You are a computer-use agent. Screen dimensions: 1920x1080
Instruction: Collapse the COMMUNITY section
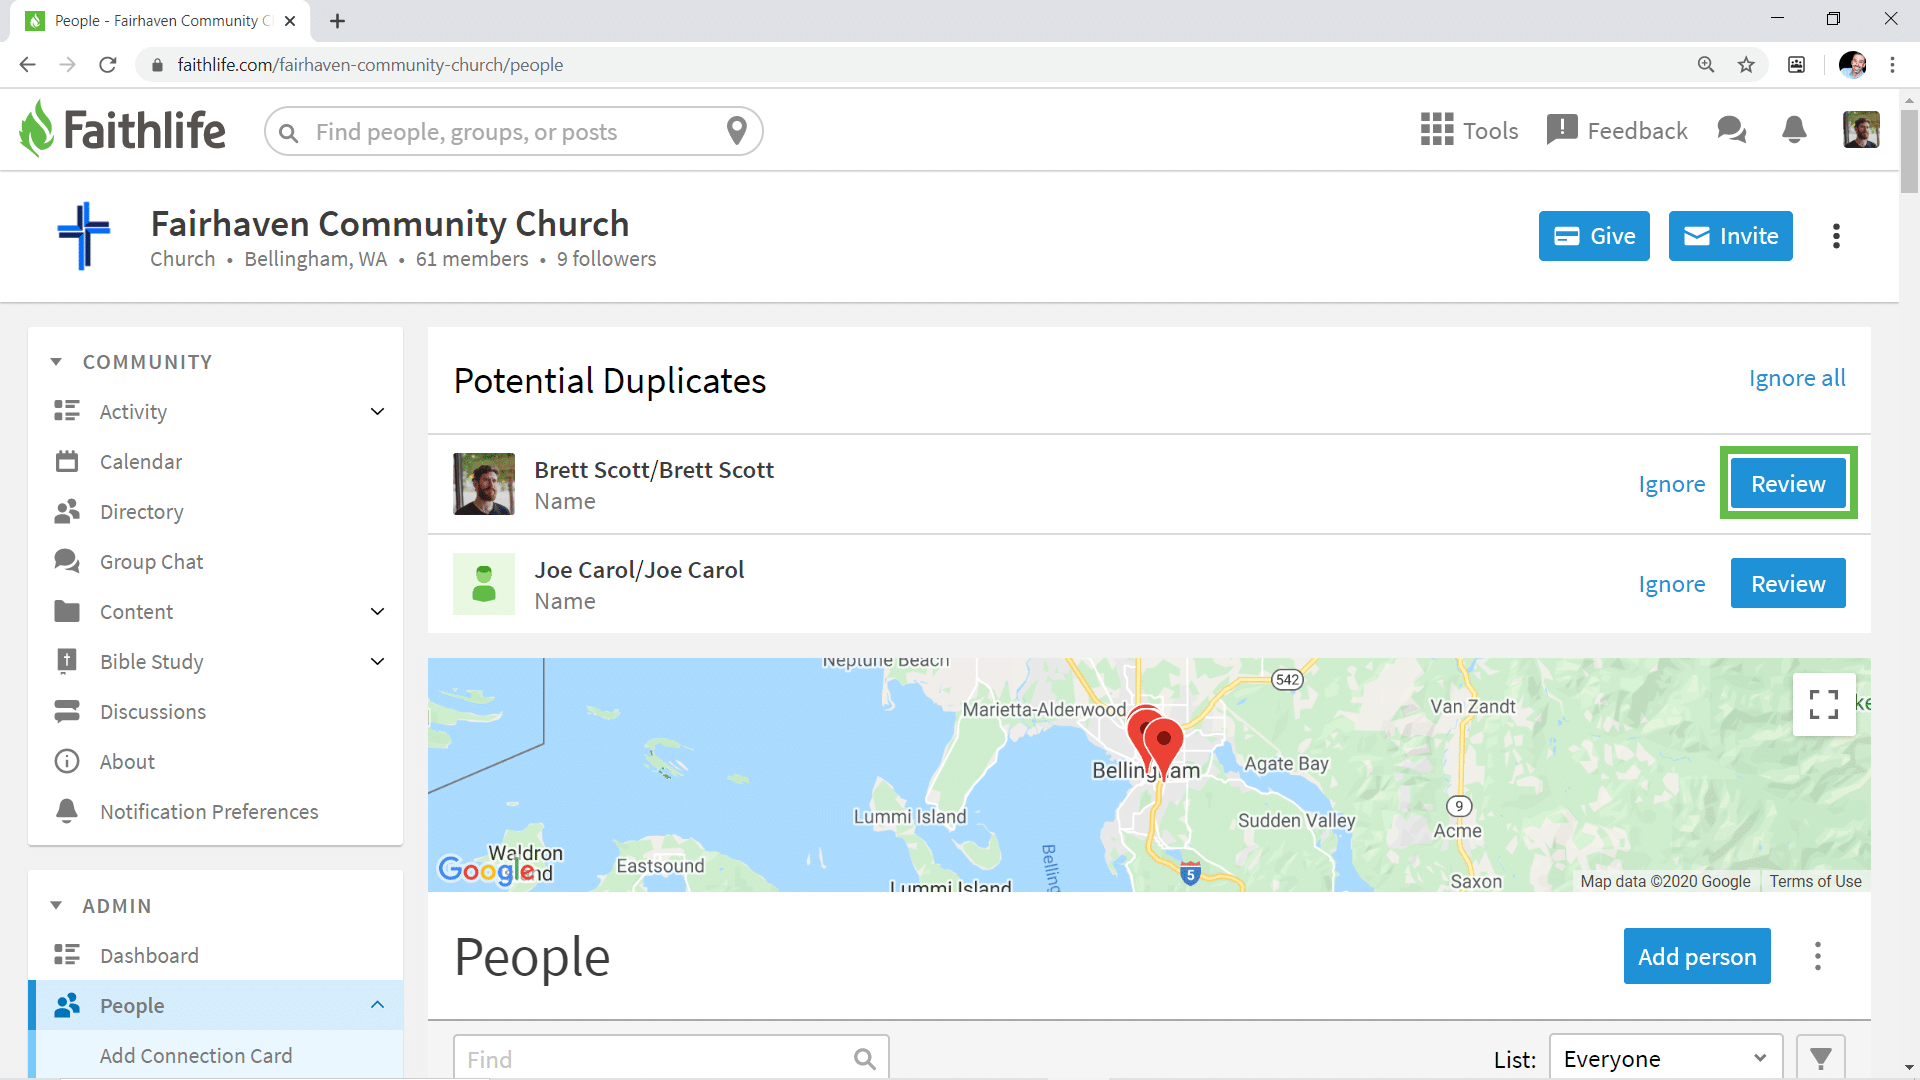(x=56, y=362)
